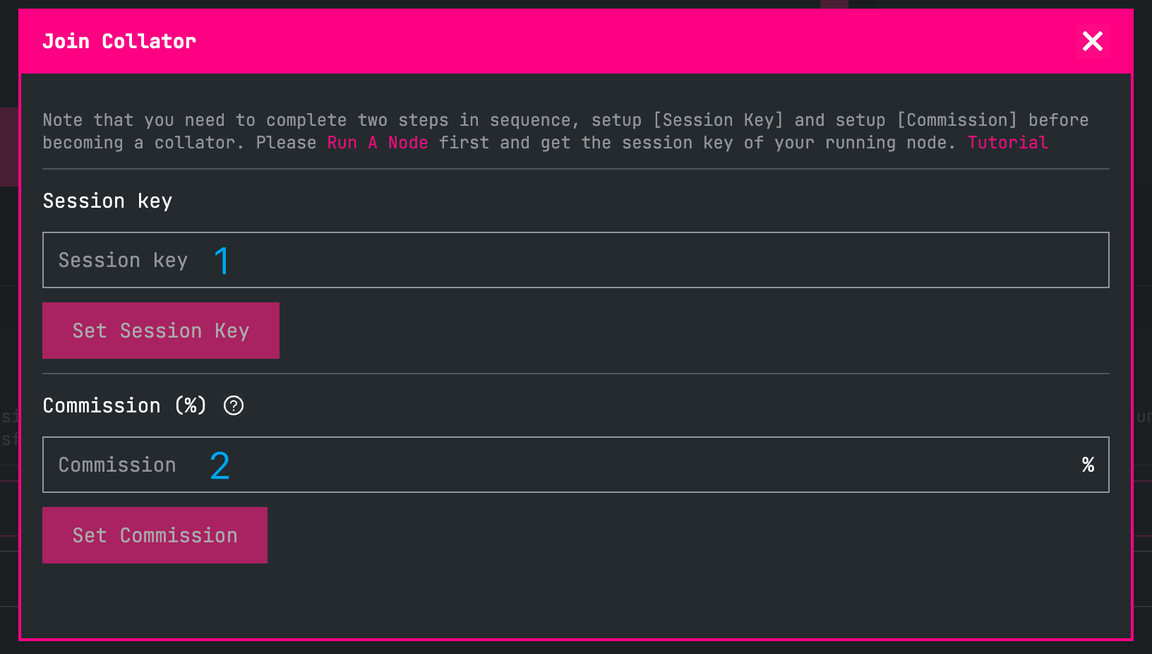The width and height of the screenshot is (1152, 654).
Task: Open the Run A Node link
Action: [x=377, y=143]
